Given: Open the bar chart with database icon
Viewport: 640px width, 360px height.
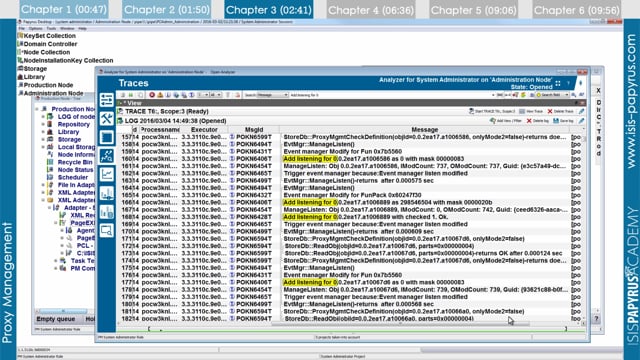Looking at the screenshot, I should 107,212.
